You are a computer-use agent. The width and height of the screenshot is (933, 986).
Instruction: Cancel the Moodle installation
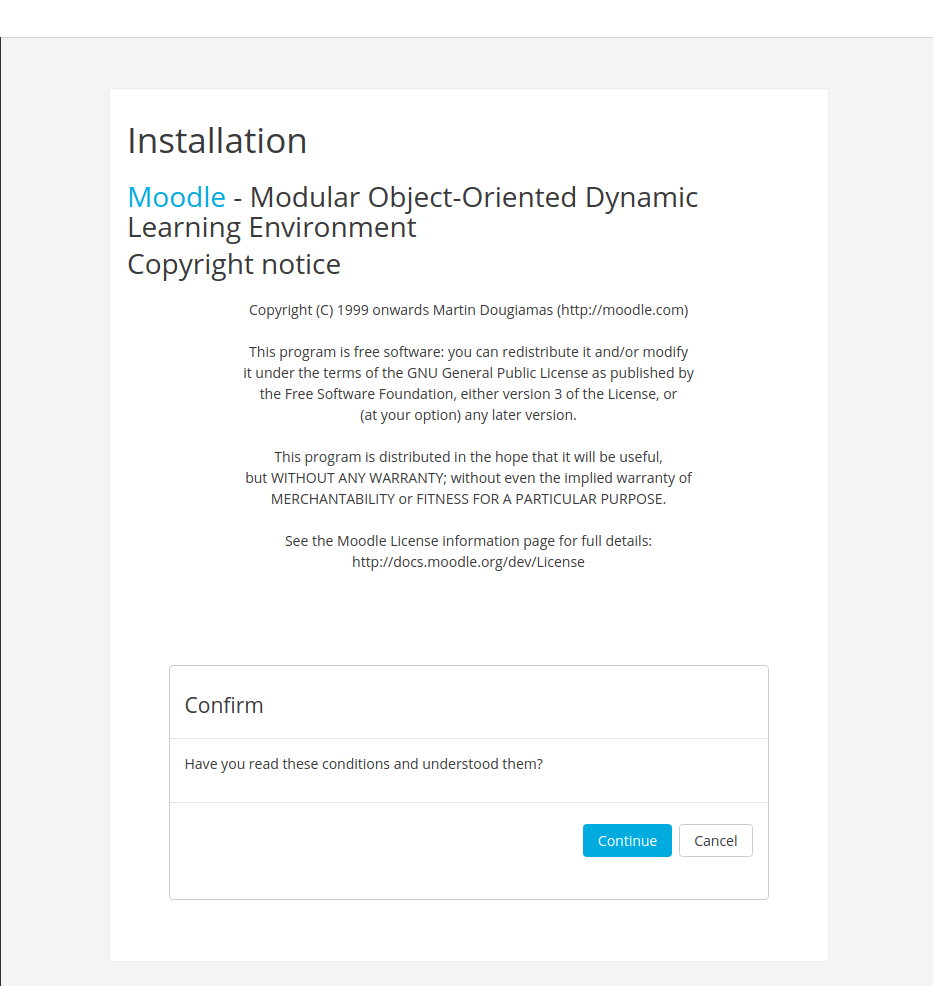point(715,840)
